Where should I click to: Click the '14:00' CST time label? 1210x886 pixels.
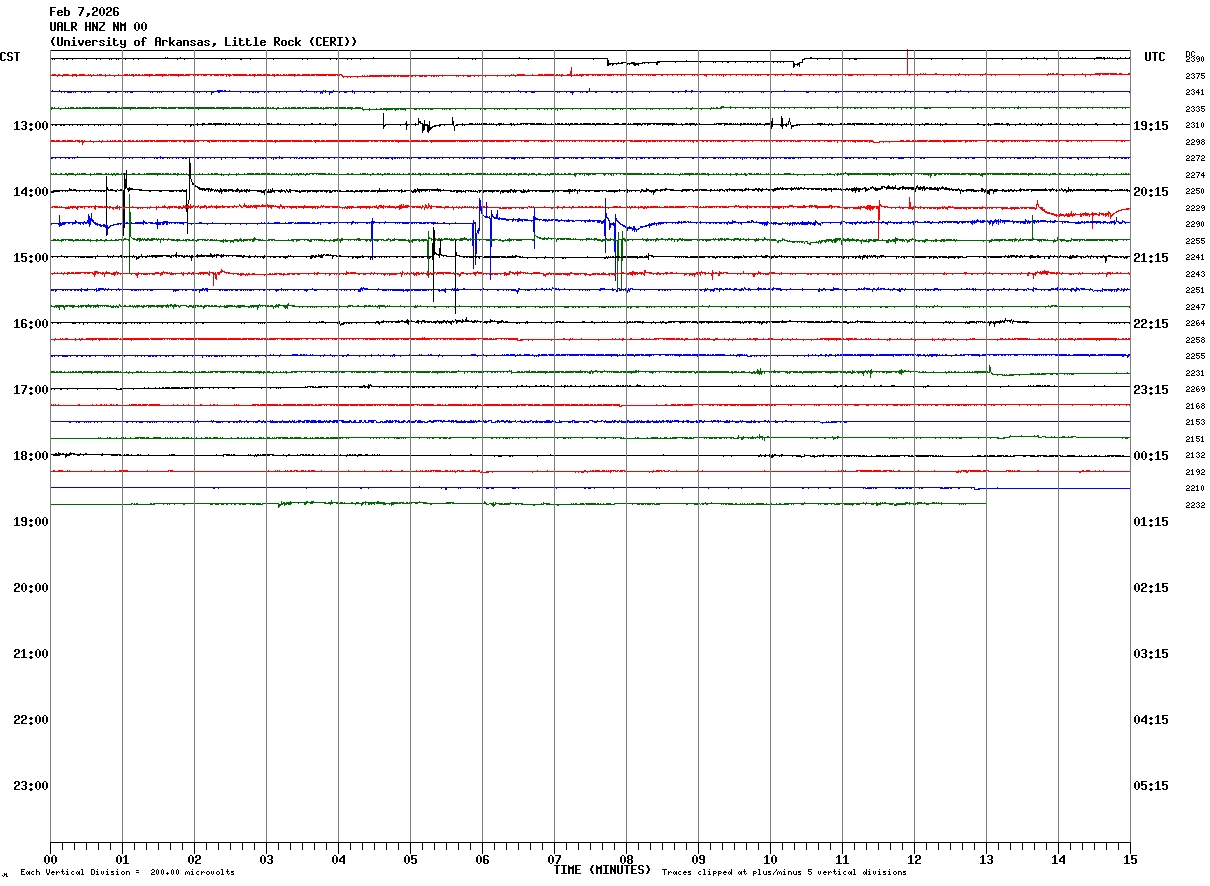pyautogui.click(x=31, y=192)
